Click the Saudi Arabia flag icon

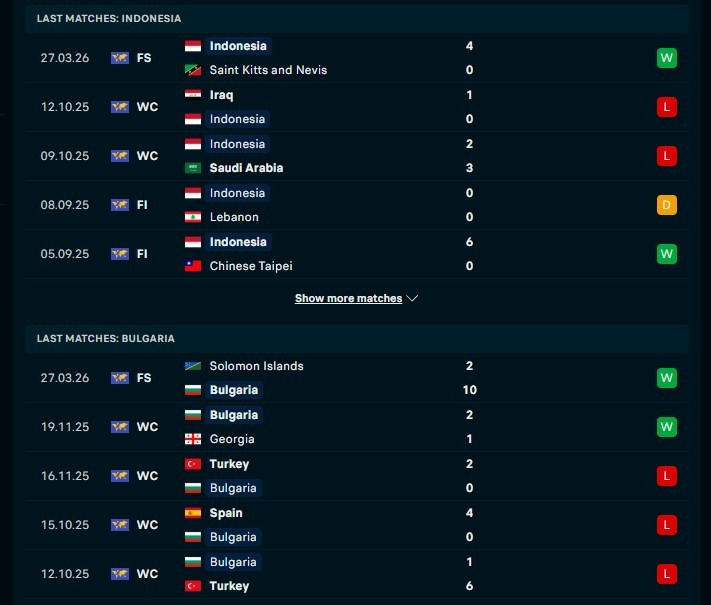[x=193, y=168]
